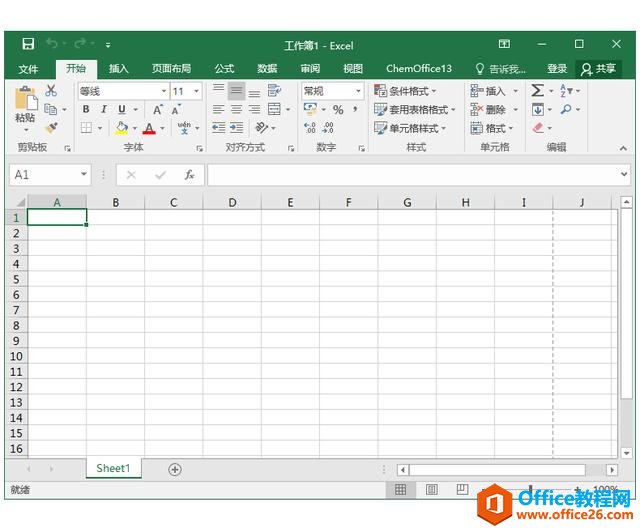Viewport: 640px width, 532px height.
Task: Open the 文件 File tab
Action: coord(28,69)
